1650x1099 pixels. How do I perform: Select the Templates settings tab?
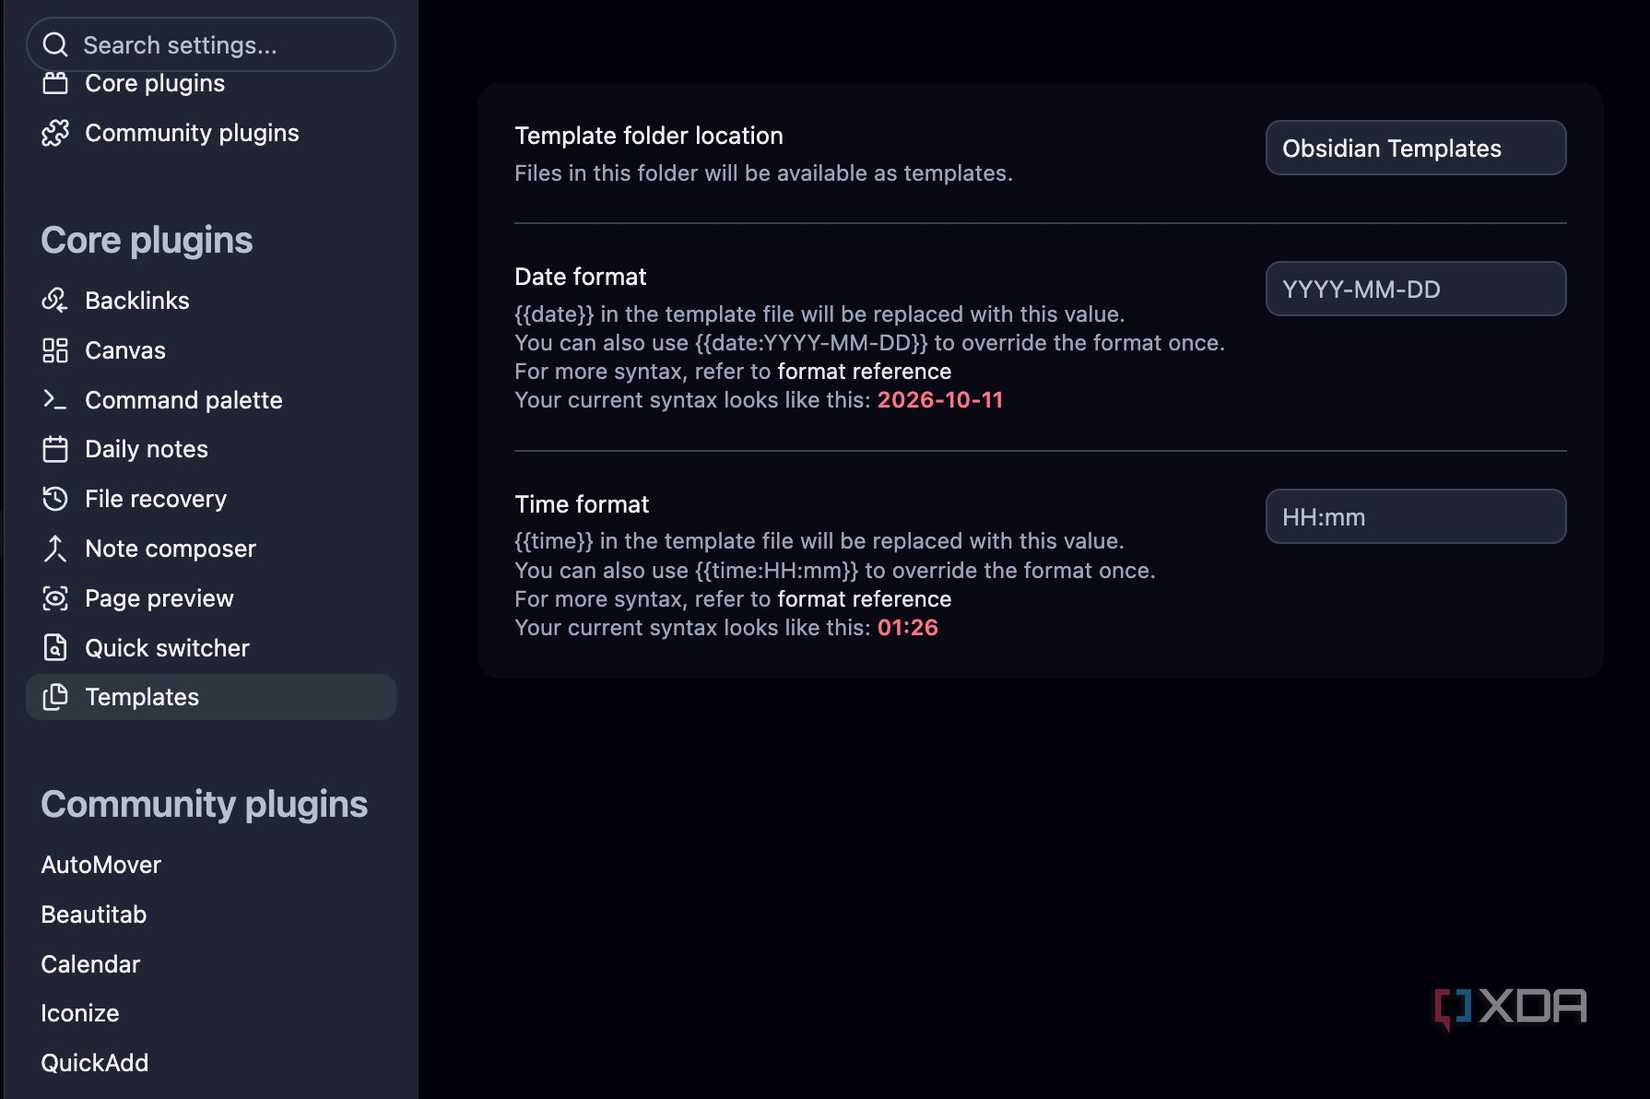tap(211, 697)
